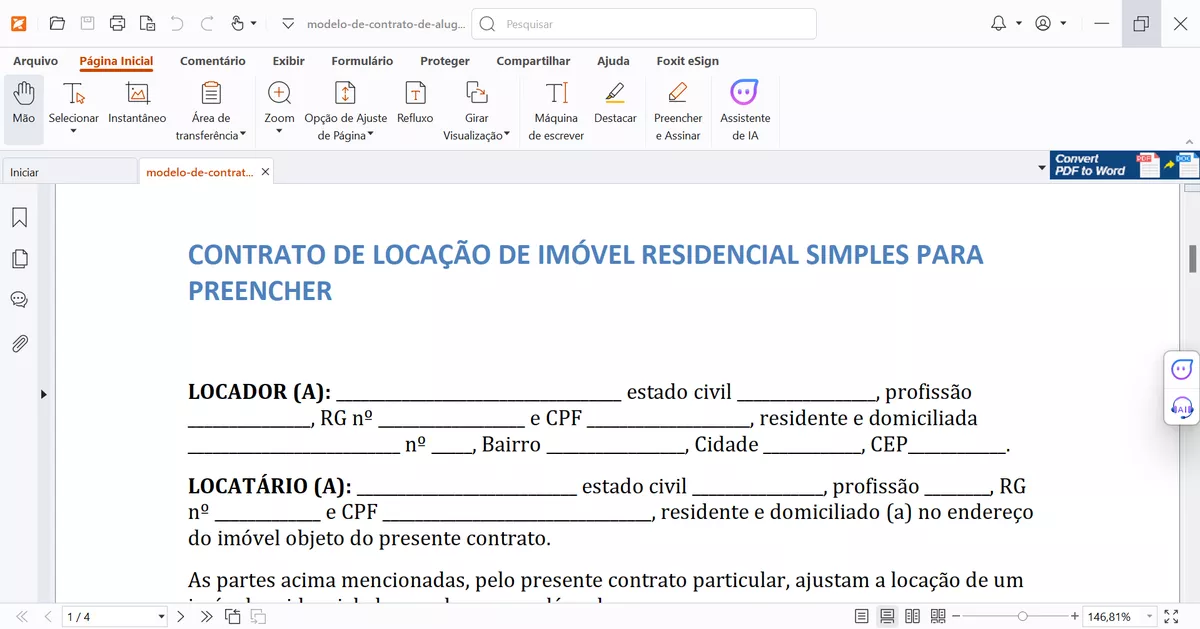Expand the Zoom tool dropdown
The height and width of the screenshot is (629, 1200).
pyautogui.click(x=279, y=131)
